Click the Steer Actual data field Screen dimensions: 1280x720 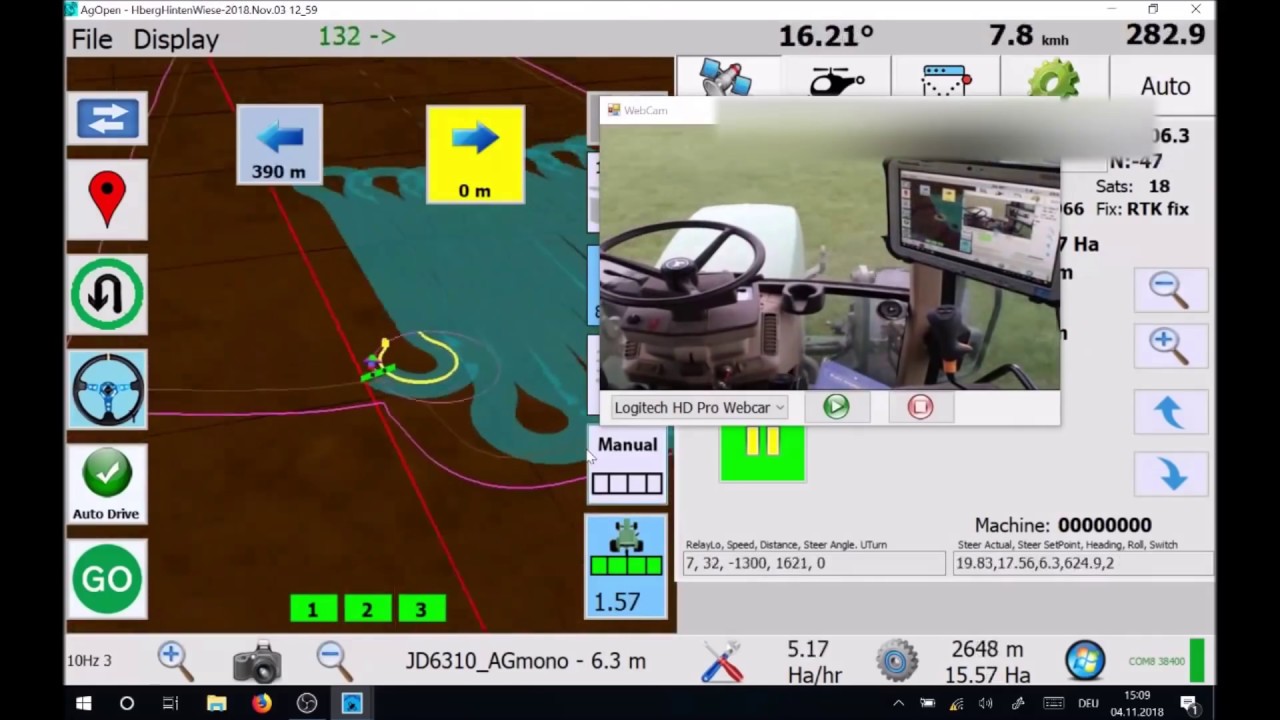tap(1083, 563)
